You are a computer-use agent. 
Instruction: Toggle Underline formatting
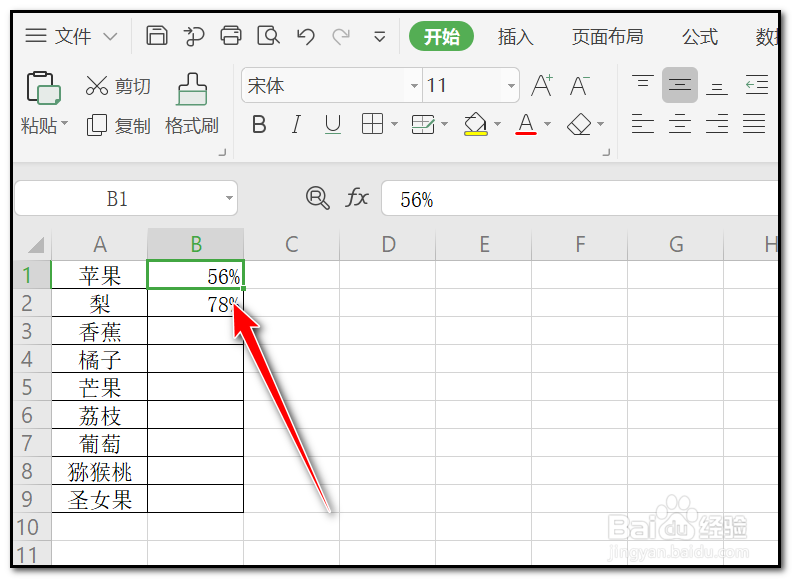[332, 124]
